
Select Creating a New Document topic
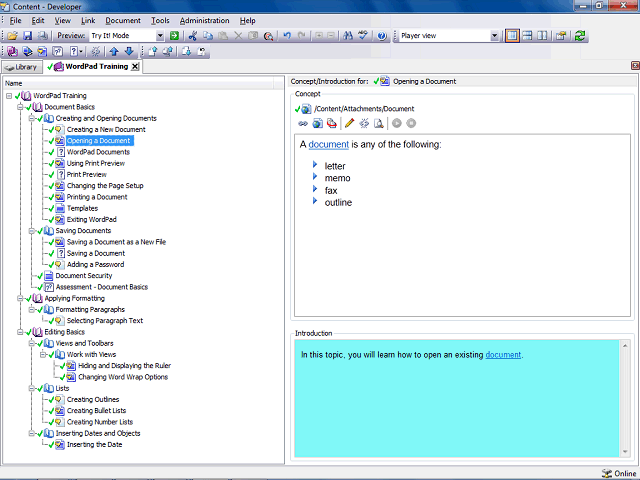[x=106, y=129]
